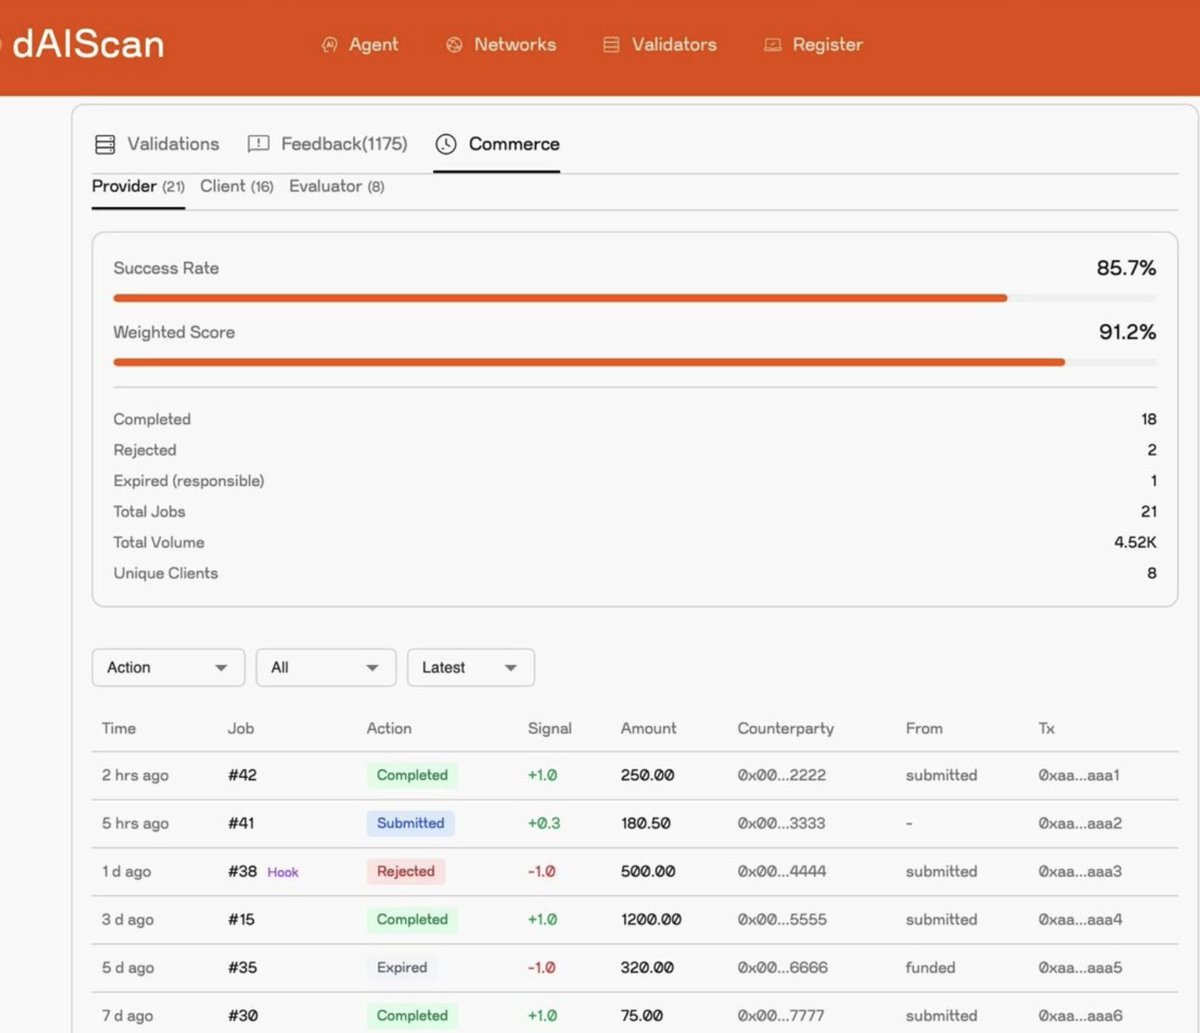The width and height of the screenshot is (1200, 1033).
Task: Click the Expired badge for job #35
Action: (x=402, y=967)
